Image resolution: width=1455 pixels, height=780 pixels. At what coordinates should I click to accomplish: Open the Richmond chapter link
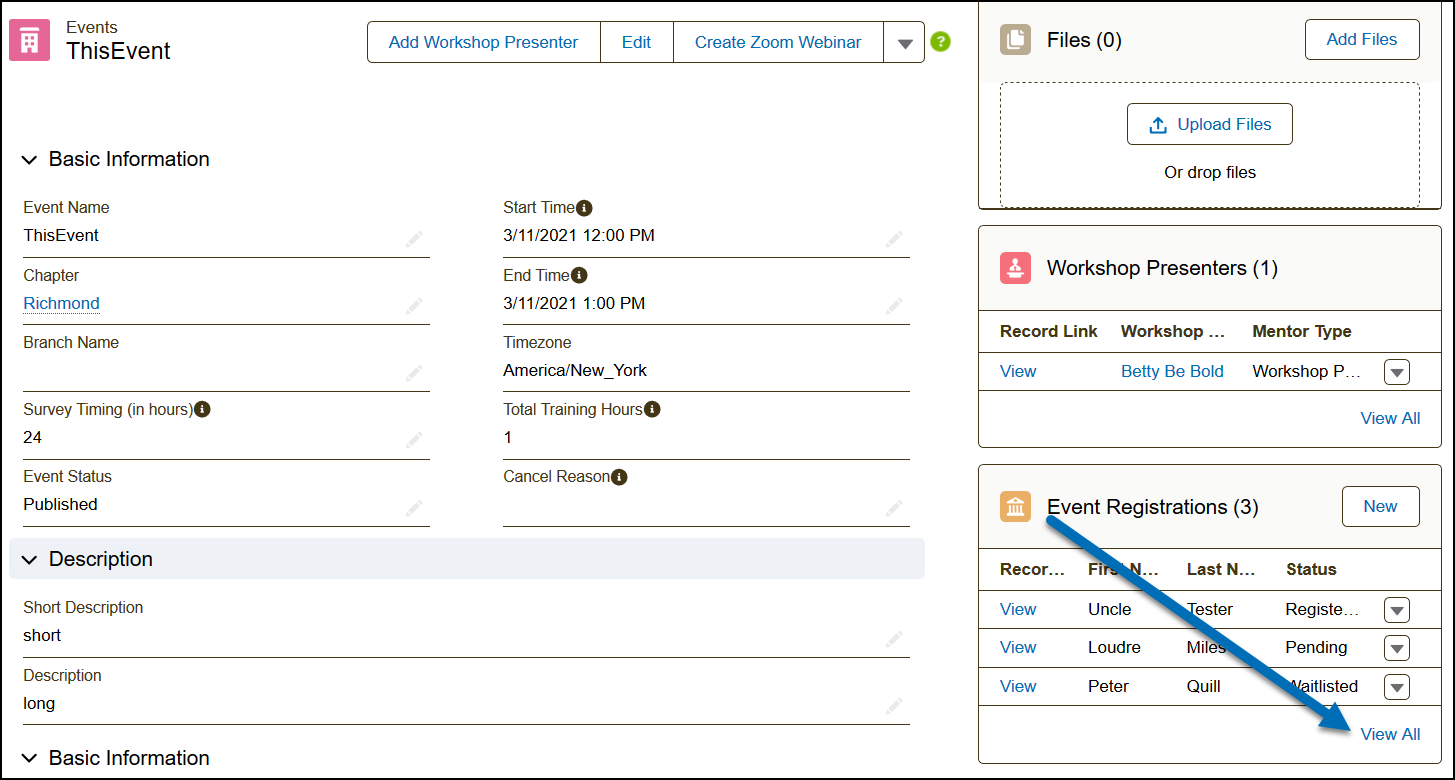pyautogui.click(x=61, y=303)
